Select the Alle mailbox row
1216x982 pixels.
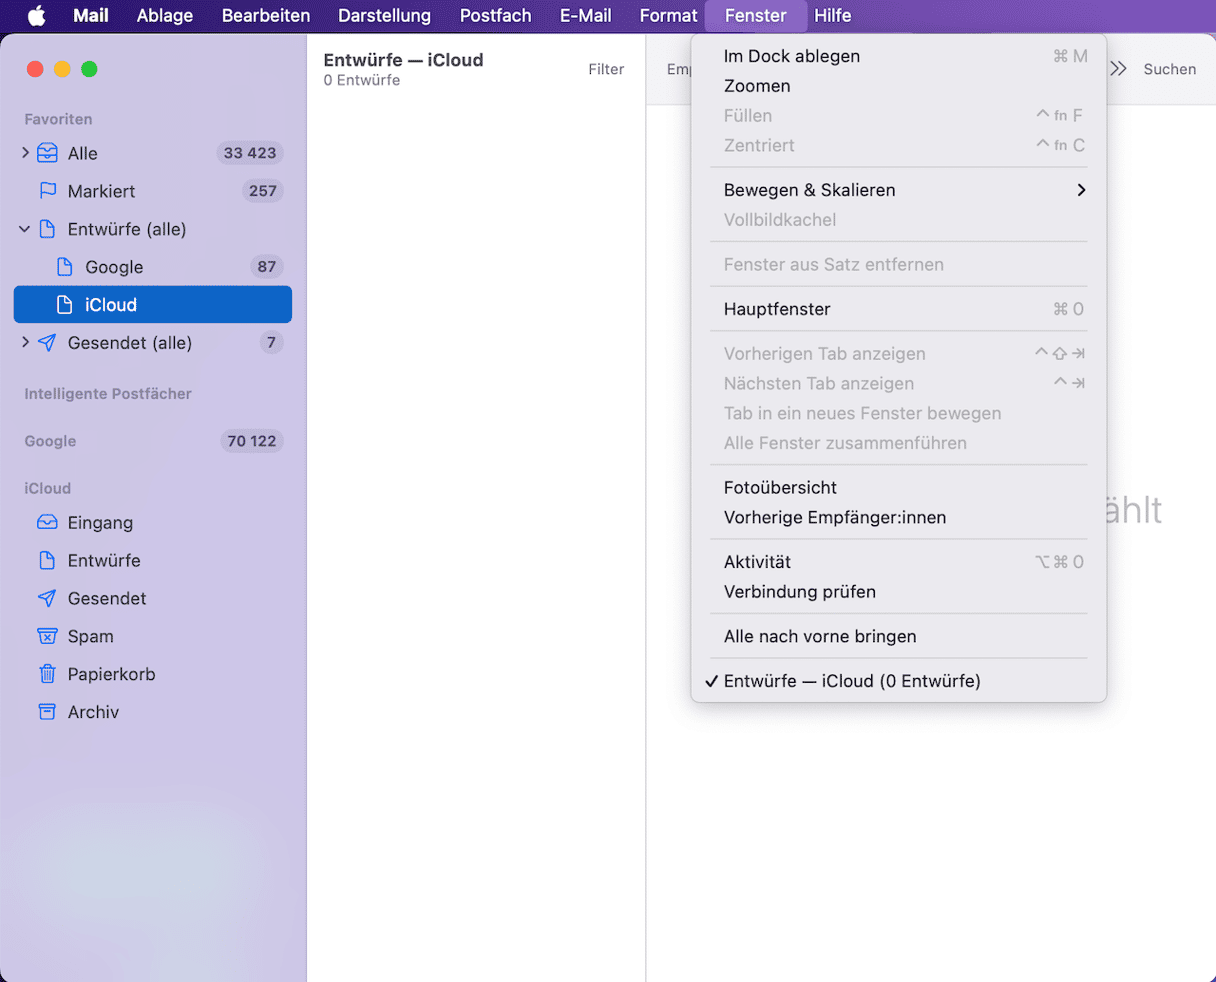click(x=153, y=153)
